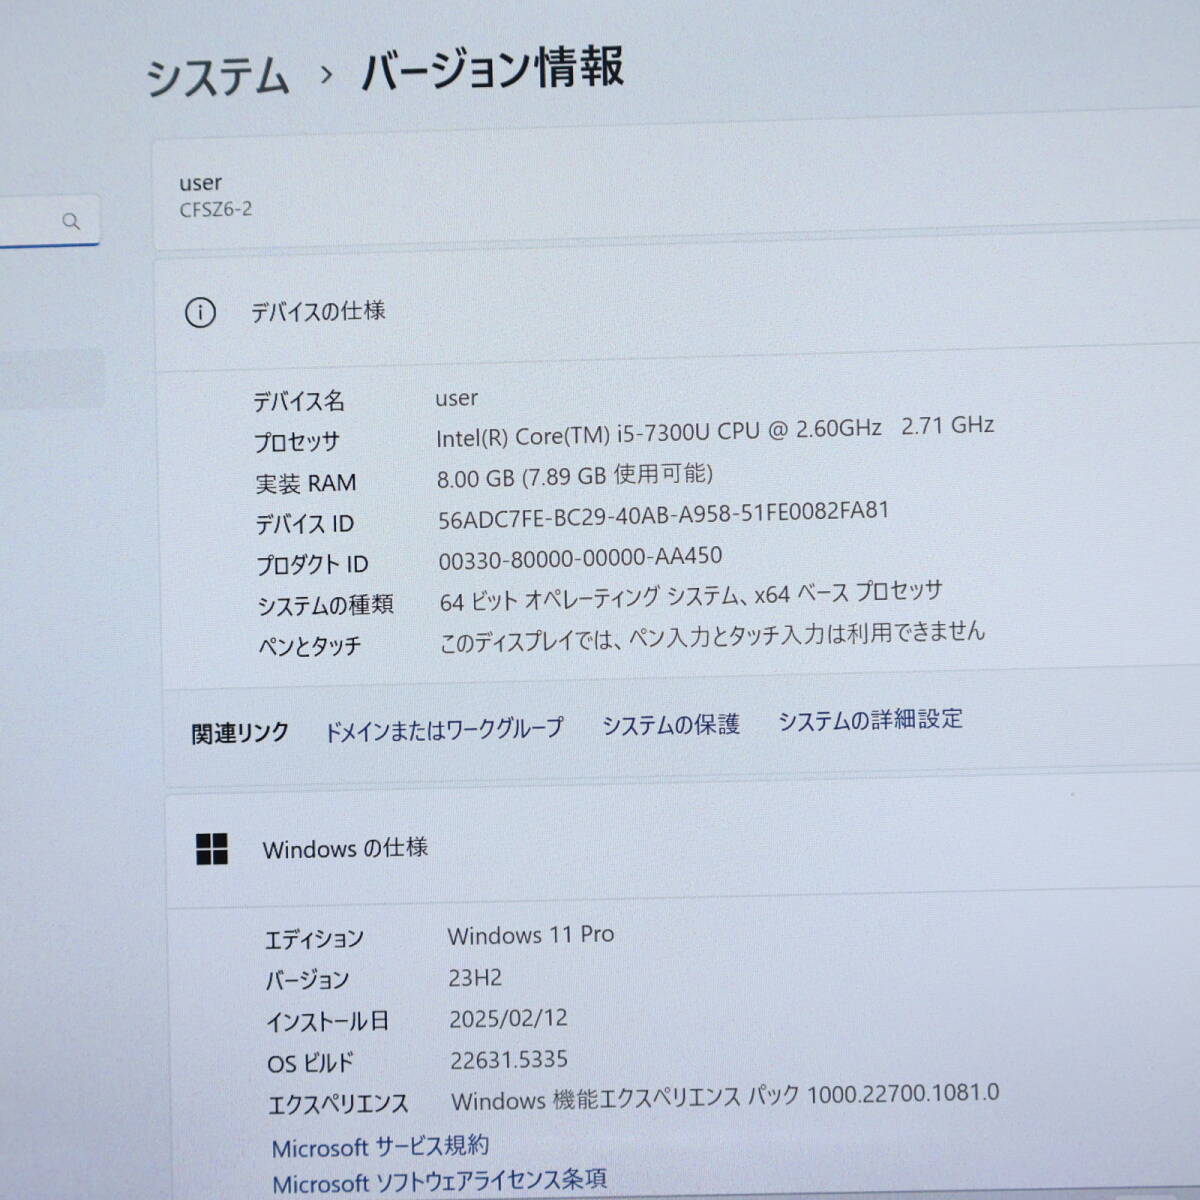Open Microsoft ソフトウェアライセンス条項 link
The width and height of the screenshot is (1200, 1200).
[x=439, y=1182]
